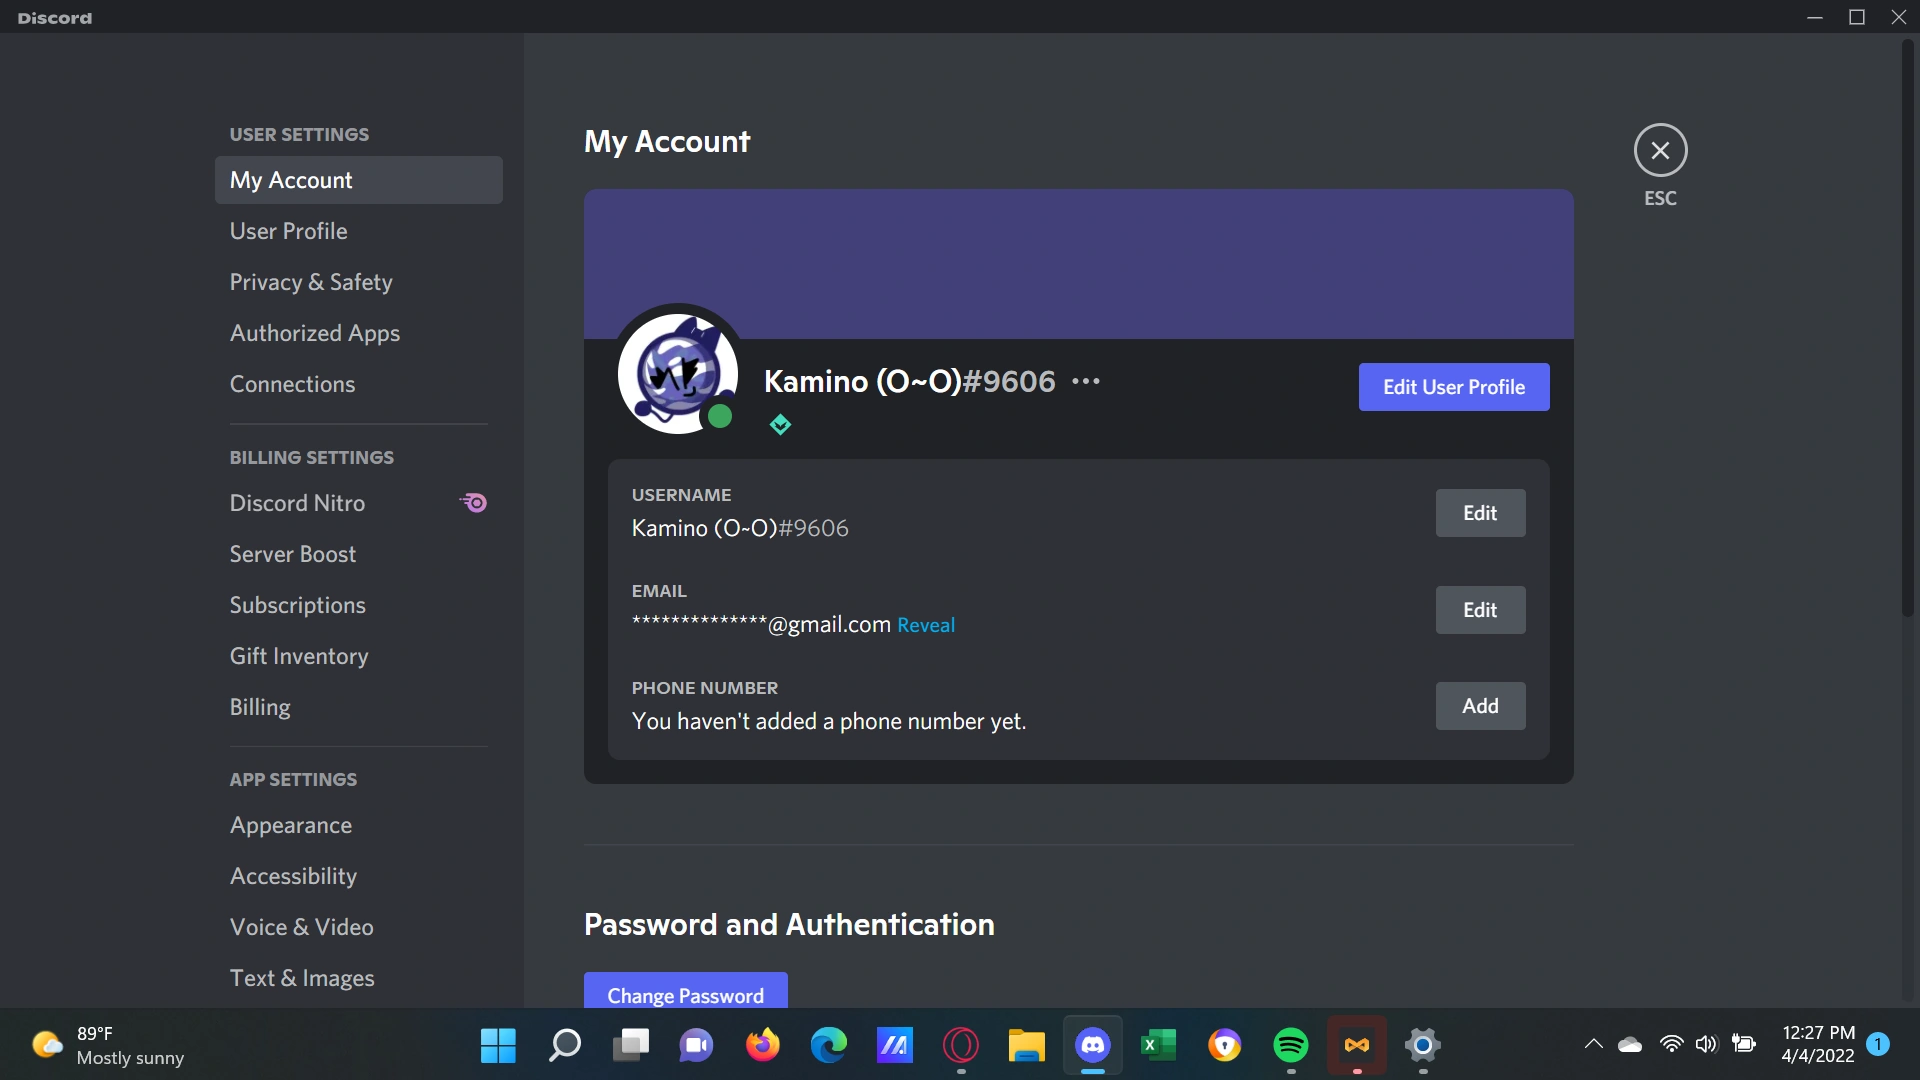Image resolution: width=1920 pixels, height=1080 pixels.
Task: Switch to Voice & Video settings
Action: tap(301, 927)
